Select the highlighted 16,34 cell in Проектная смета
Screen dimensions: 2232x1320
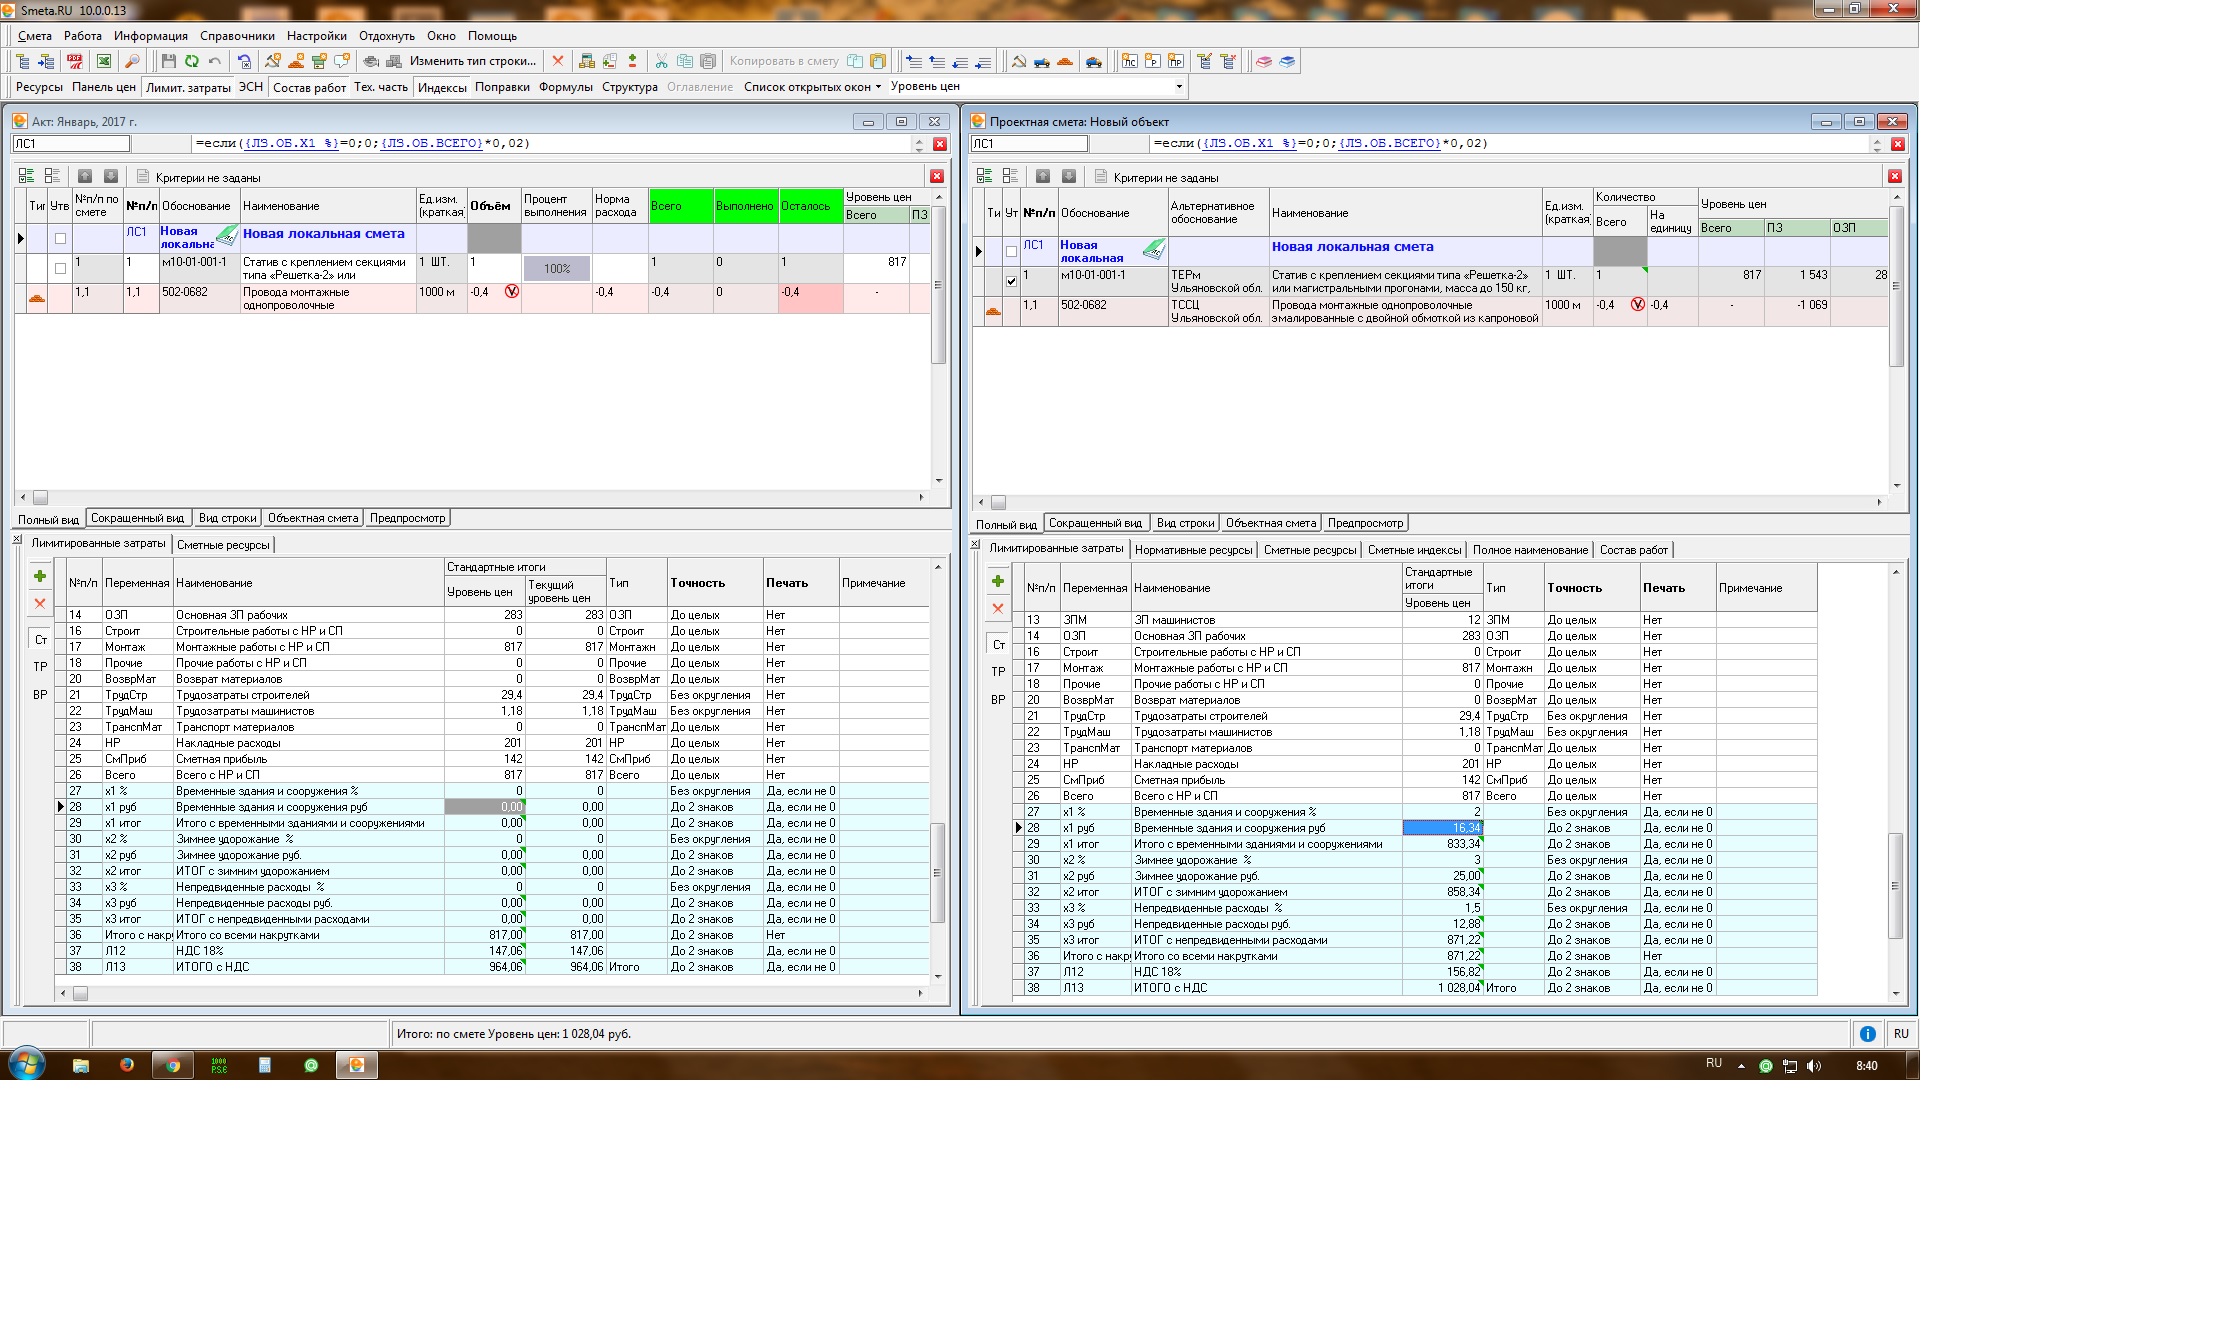pyautogui.click(x=1442, y=828)
